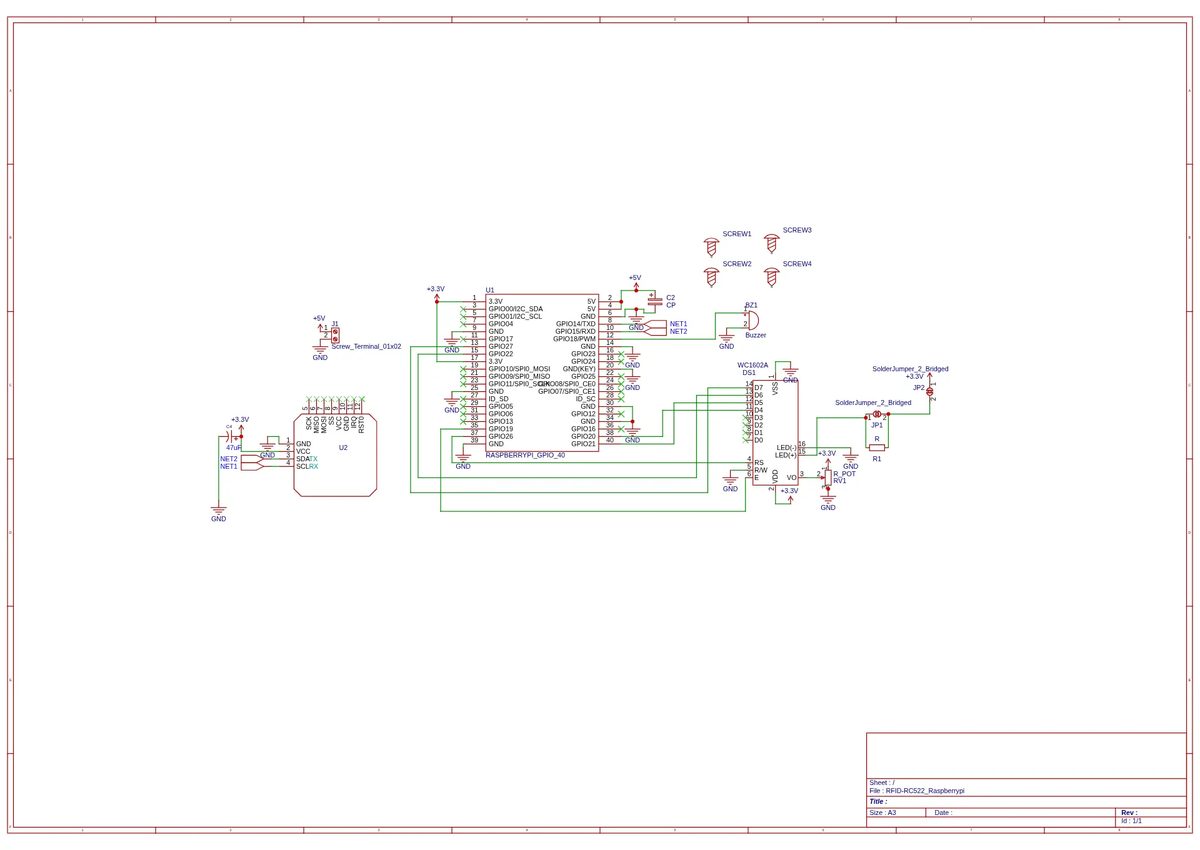Click the LED(+) pin label on DS1
The height and width of the screenshot is (850, 1200).
click(785, 455)
